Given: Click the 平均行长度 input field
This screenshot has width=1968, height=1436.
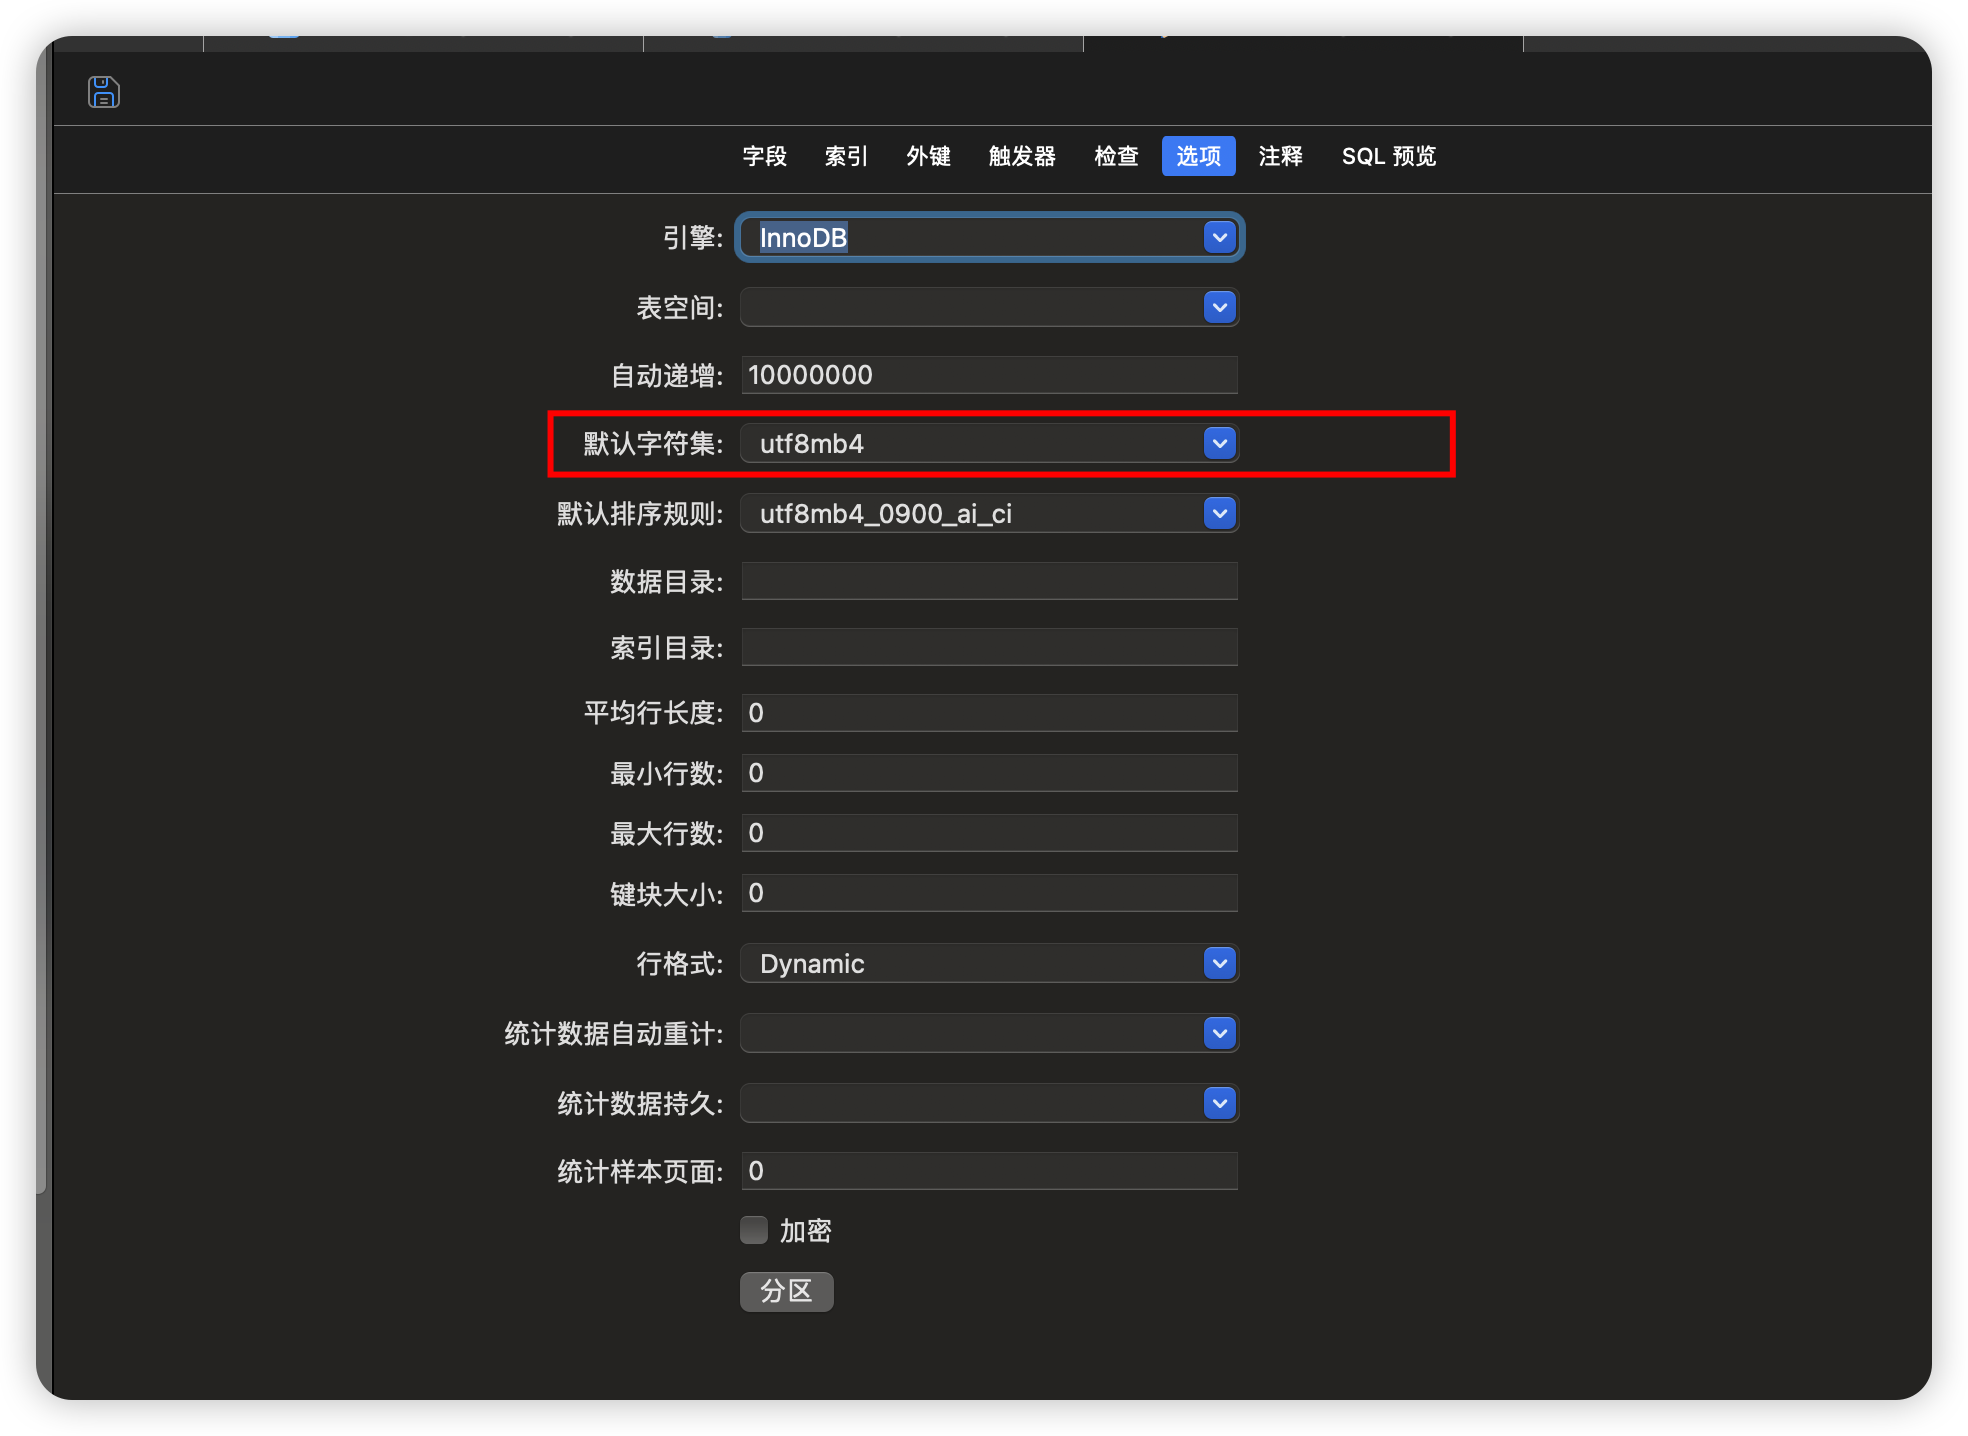Looking at the screenshot, I should pyautogui.click(x=989, y=713).
